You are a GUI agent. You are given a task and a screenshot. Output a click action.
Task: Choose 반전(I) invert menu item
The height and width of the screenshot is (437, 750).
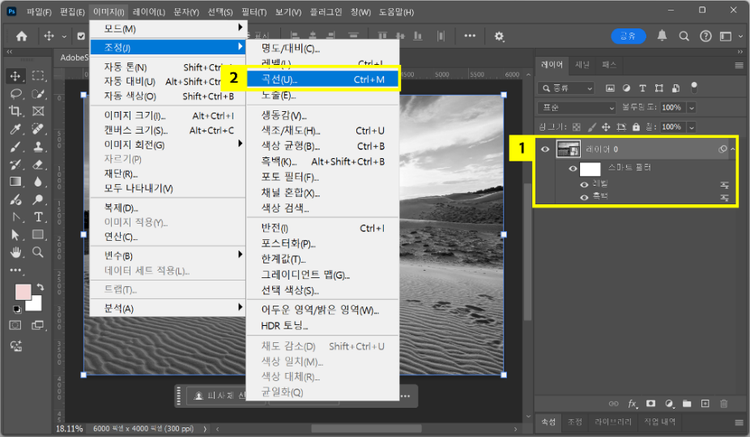(322, 228)
